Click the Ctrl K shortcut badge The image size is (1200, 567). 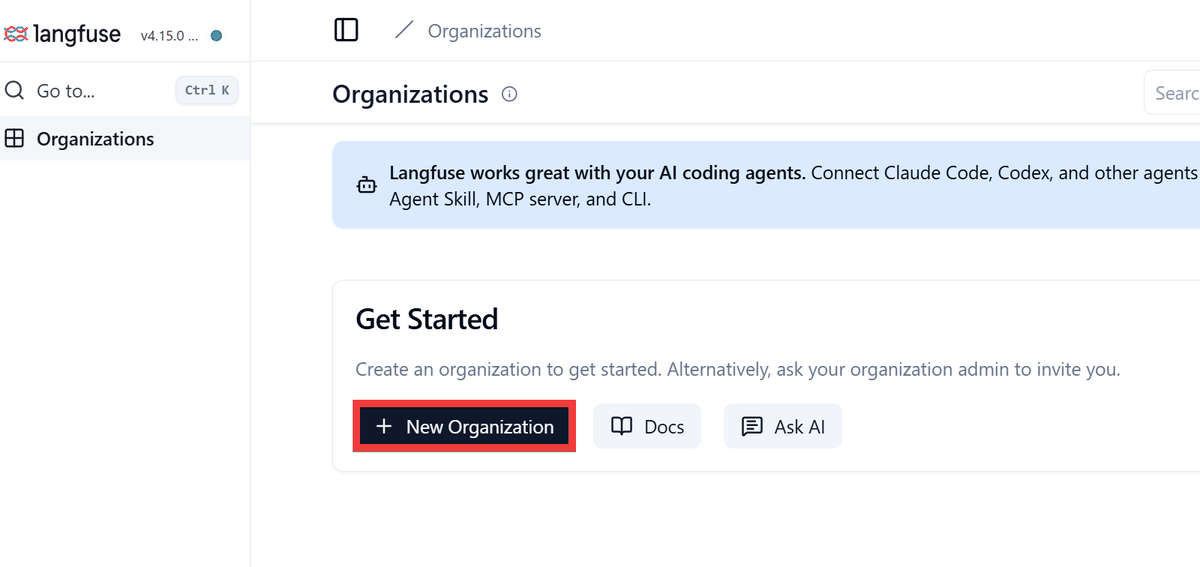(x=207, y=90)
